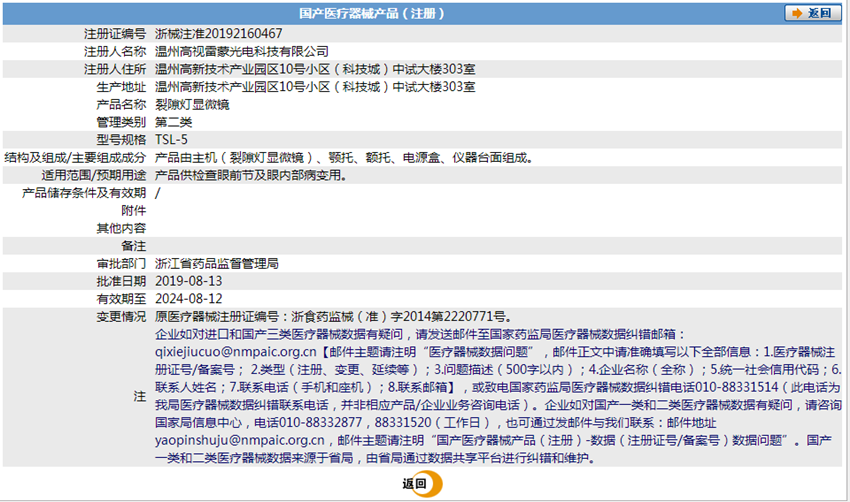Click the label 产品储存条件及有效期

(84, 193)
